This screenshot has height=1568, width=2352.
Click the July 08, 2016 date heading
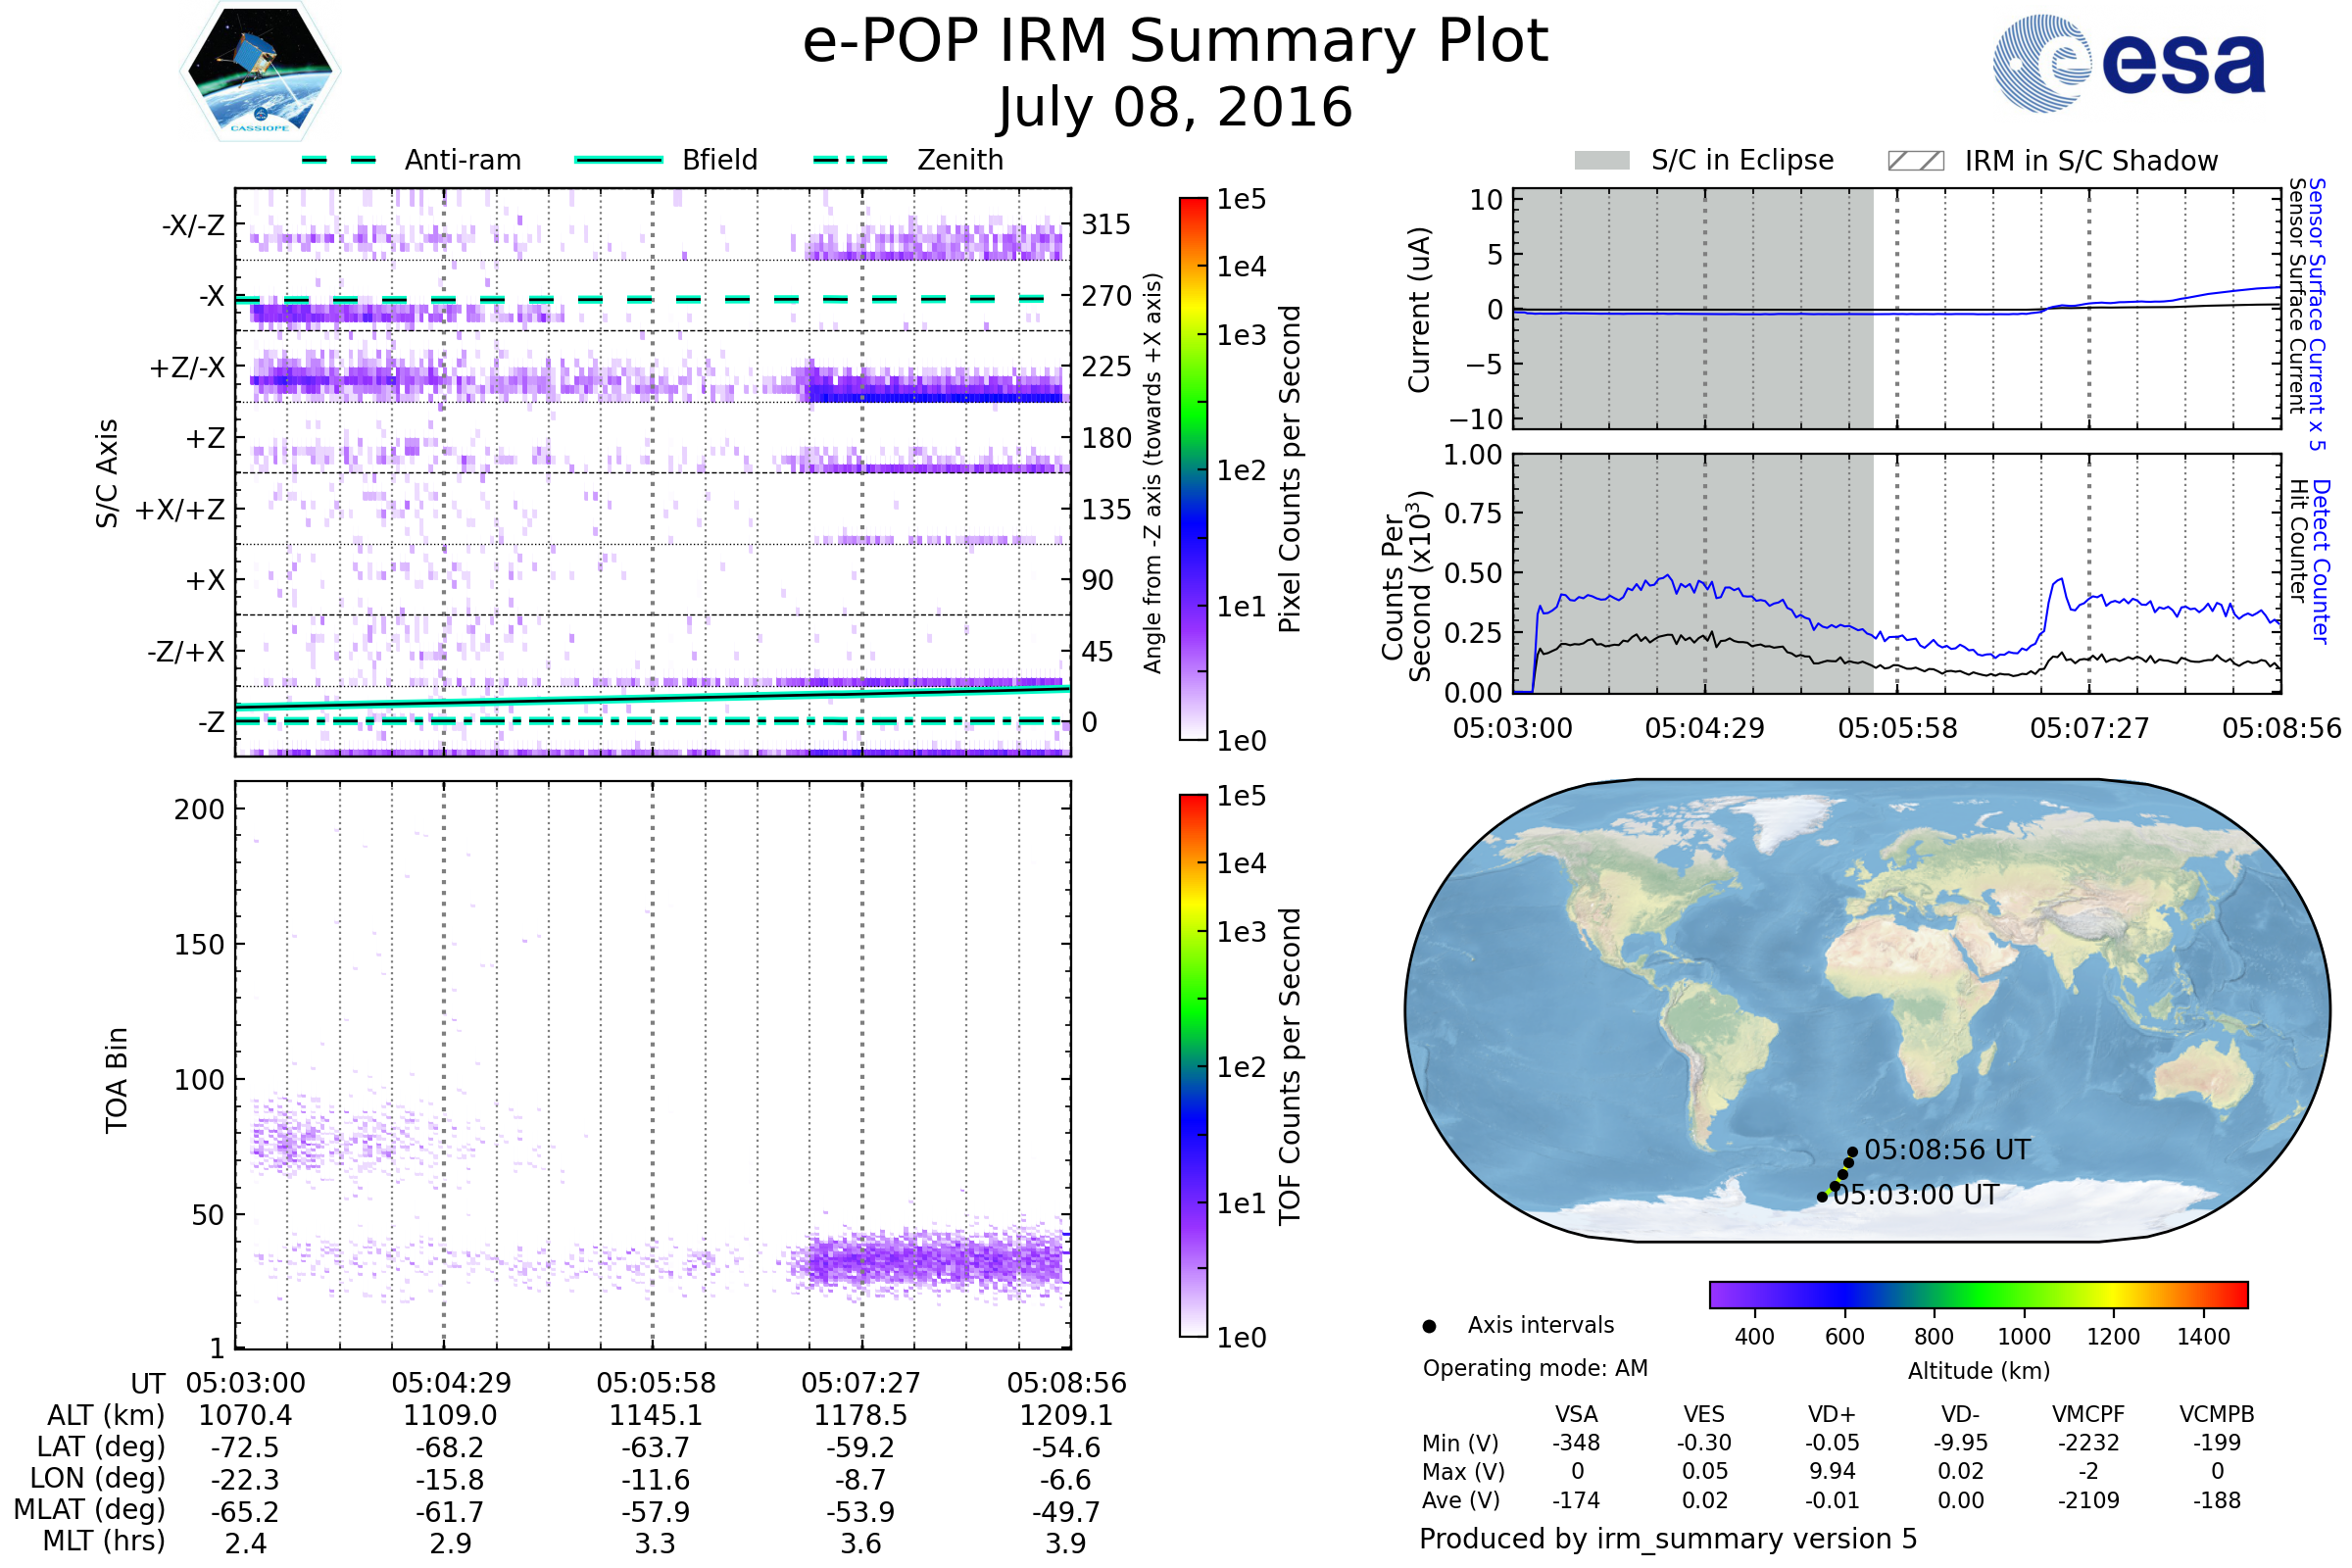[x=1175, y=108]
